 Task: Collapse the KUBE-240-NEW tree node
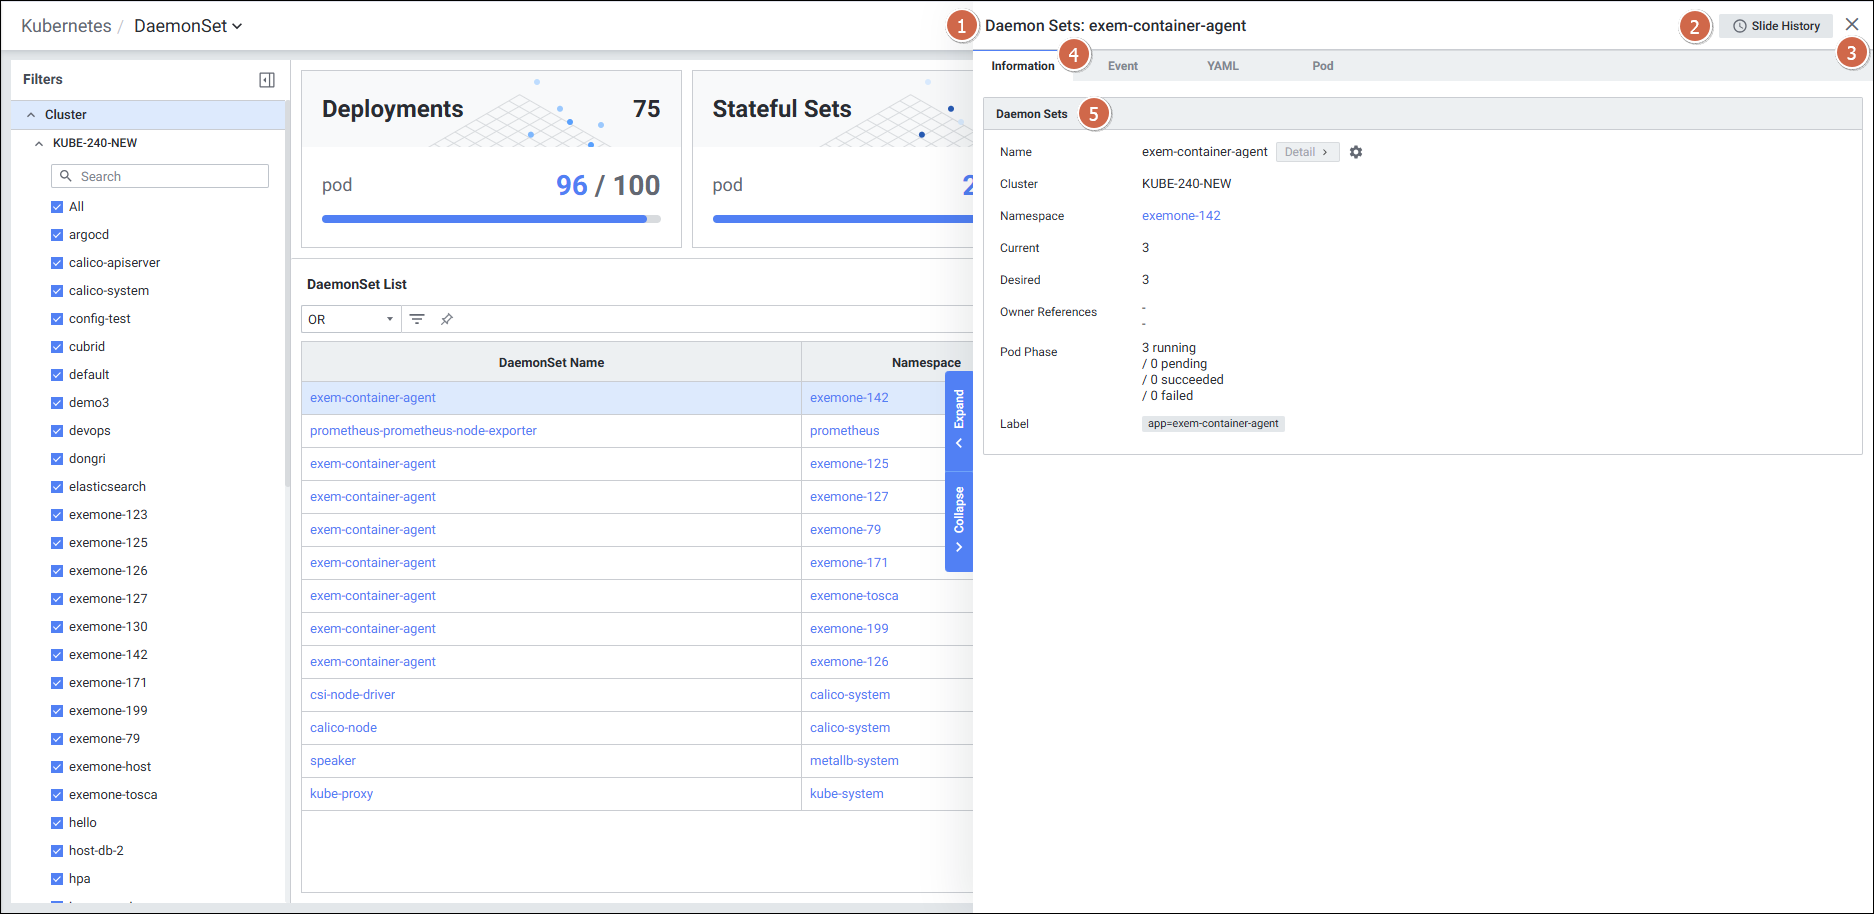[x=39, y=143]
